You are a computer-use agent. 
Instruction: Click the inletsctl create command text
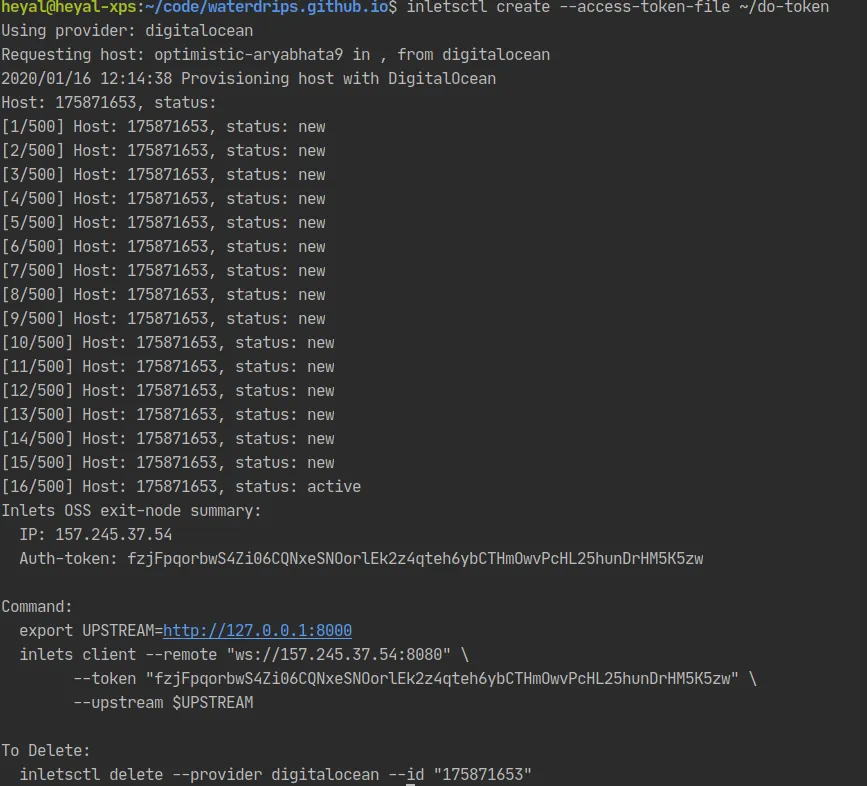click(618, 7)
